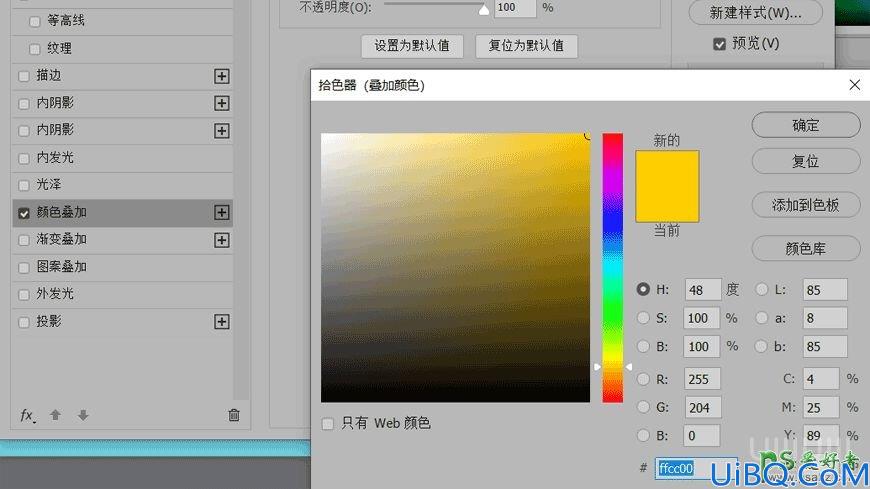The width and height of the screenshot is (870, 489).
Task: Select the 投影 style row label
Action: (x=49, y=321)
